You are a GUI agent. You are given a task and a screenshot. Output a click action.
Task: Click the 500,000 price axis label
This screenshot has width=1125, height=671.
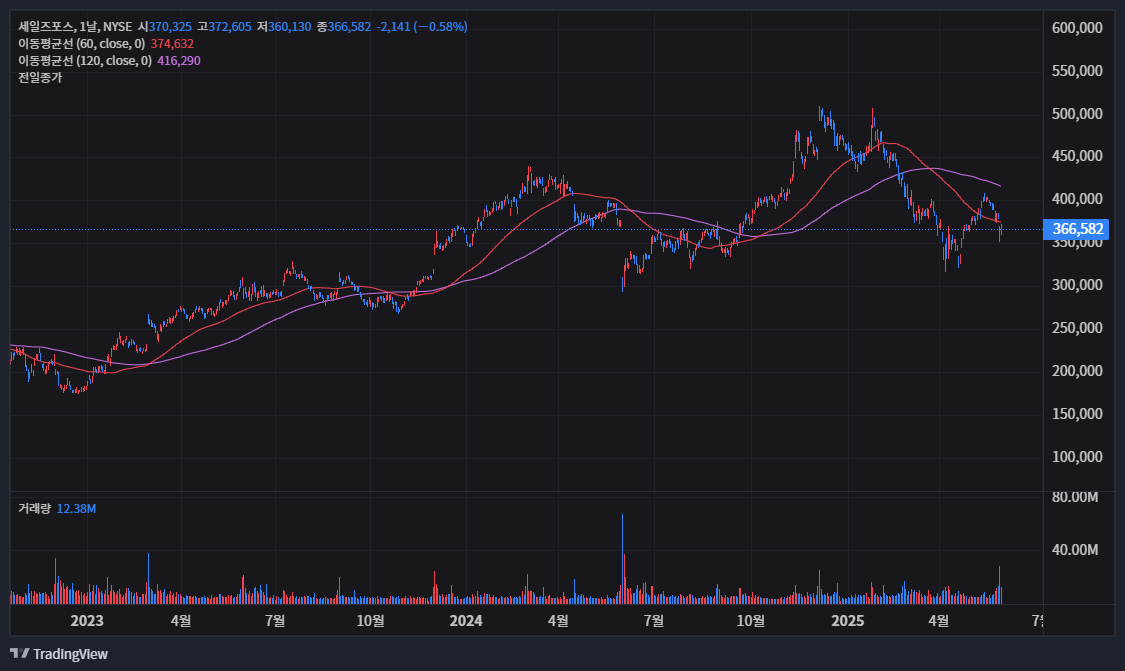1077,114
